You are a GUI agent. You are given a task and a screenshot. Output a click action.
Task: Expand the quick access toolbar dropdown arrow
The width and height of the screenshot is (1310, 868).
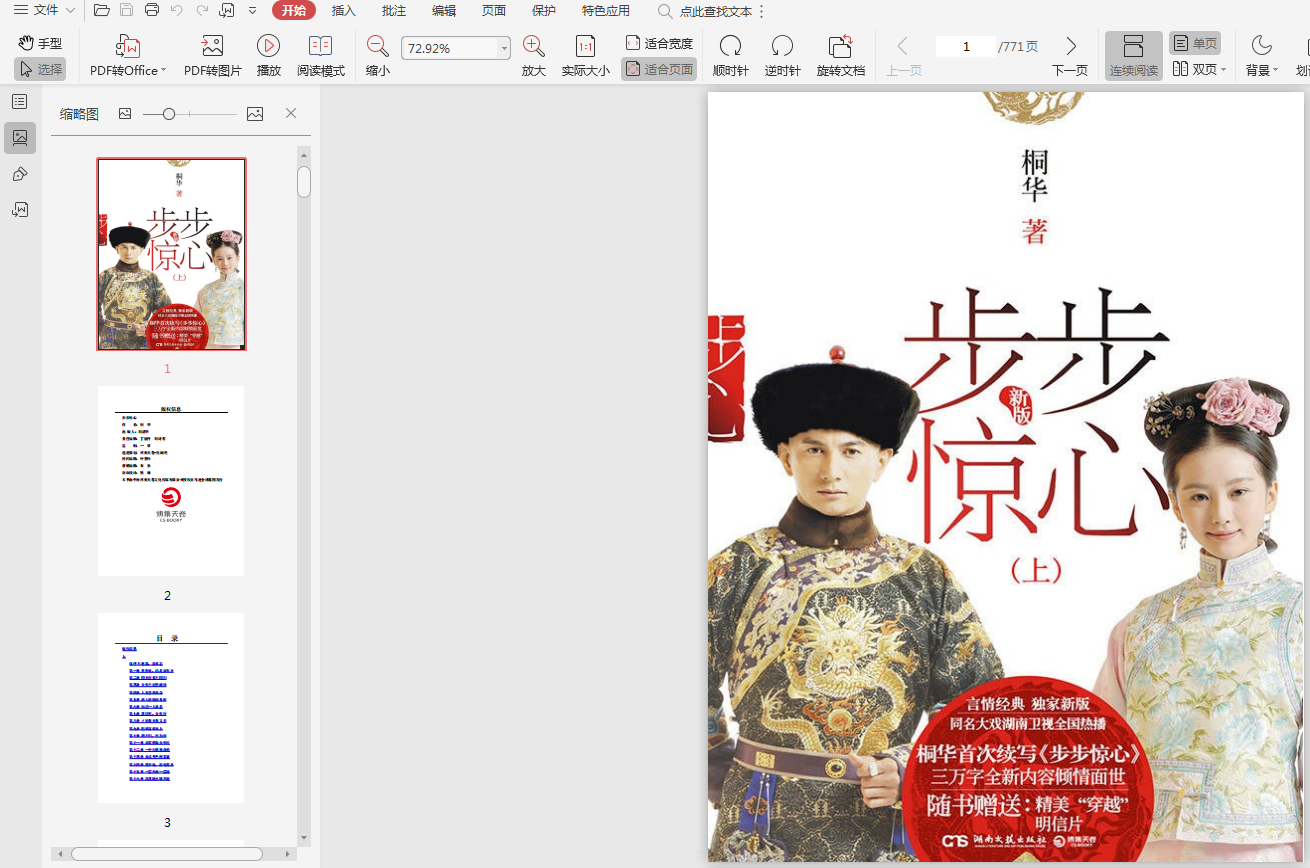(x=252, y=11)
